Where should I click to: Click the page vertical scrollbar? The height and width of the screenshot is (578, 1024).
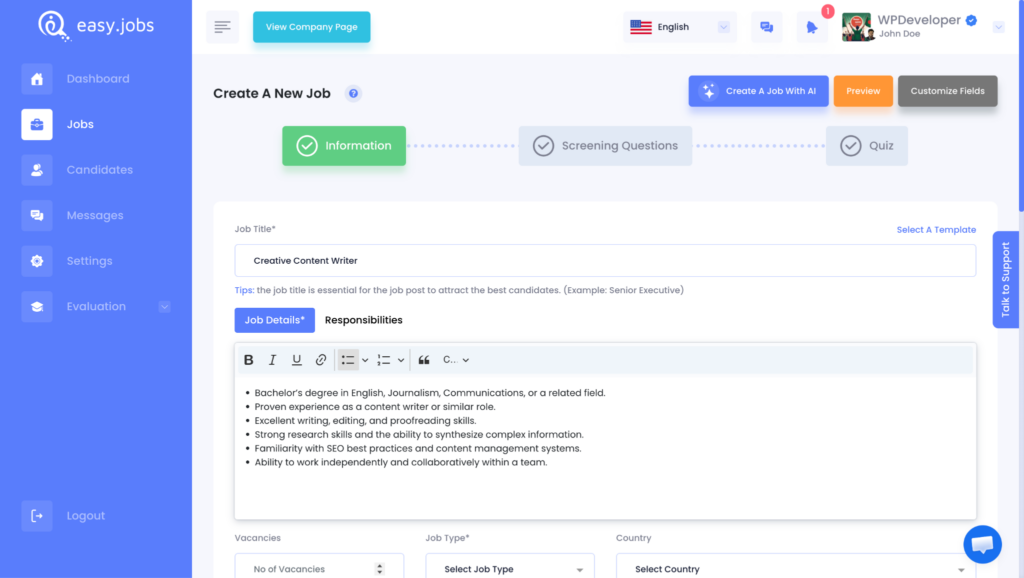click(1021, 104)
